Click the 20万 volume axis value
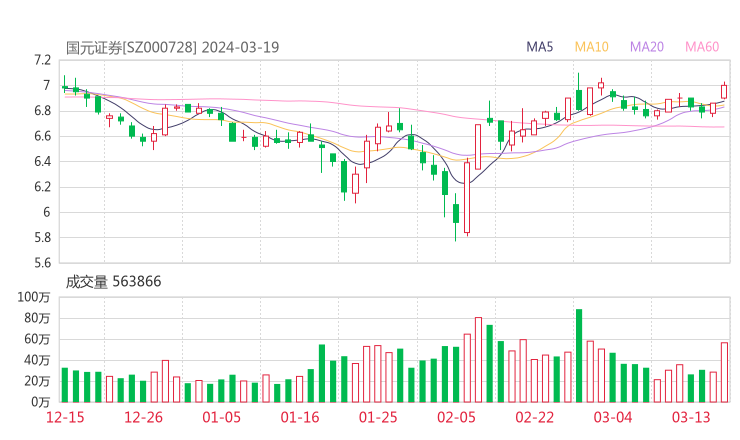 (x=37, y=381)
